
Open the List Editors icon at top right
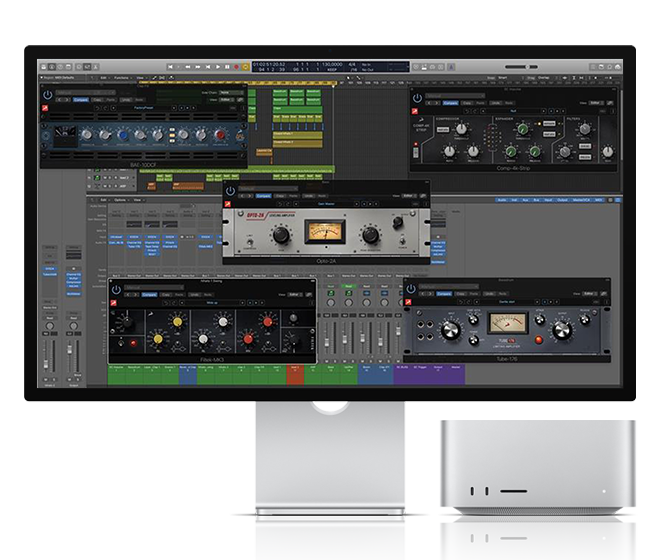[592, 67]
